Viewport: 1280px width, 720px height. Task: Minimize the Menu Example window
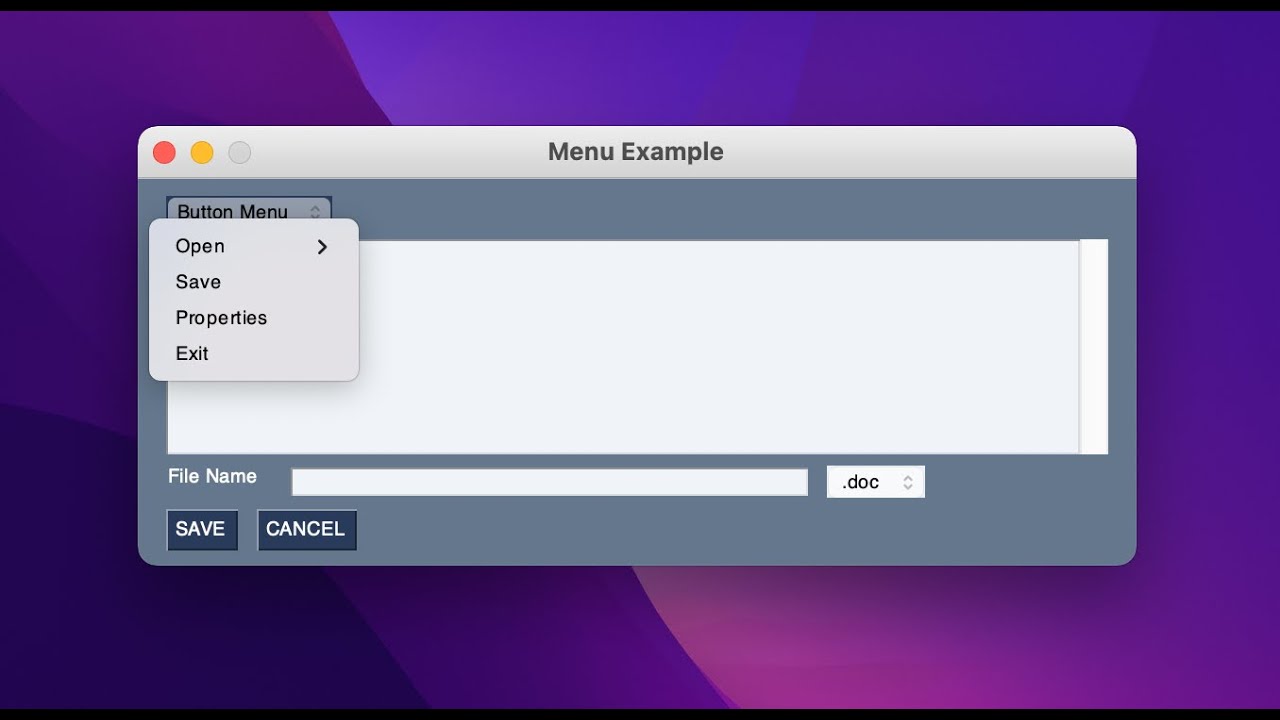(202, 152)
